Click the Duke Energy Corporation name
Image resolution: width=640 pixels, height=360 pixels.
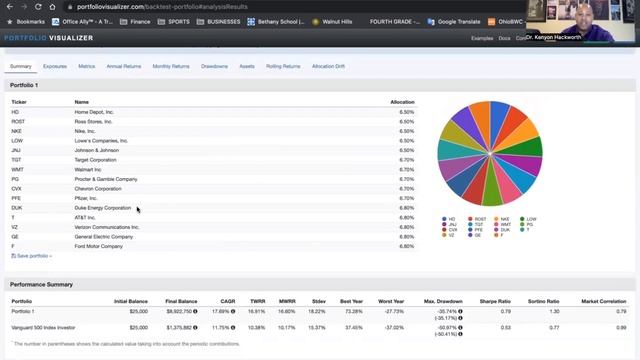(x=102, y=208)
